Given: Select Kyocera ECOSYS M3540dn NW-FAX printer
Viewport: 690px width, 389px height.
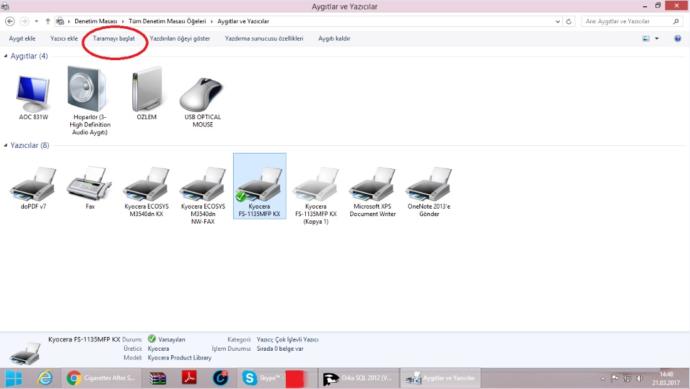Looking at the screenshot, I should coord(202,195).
